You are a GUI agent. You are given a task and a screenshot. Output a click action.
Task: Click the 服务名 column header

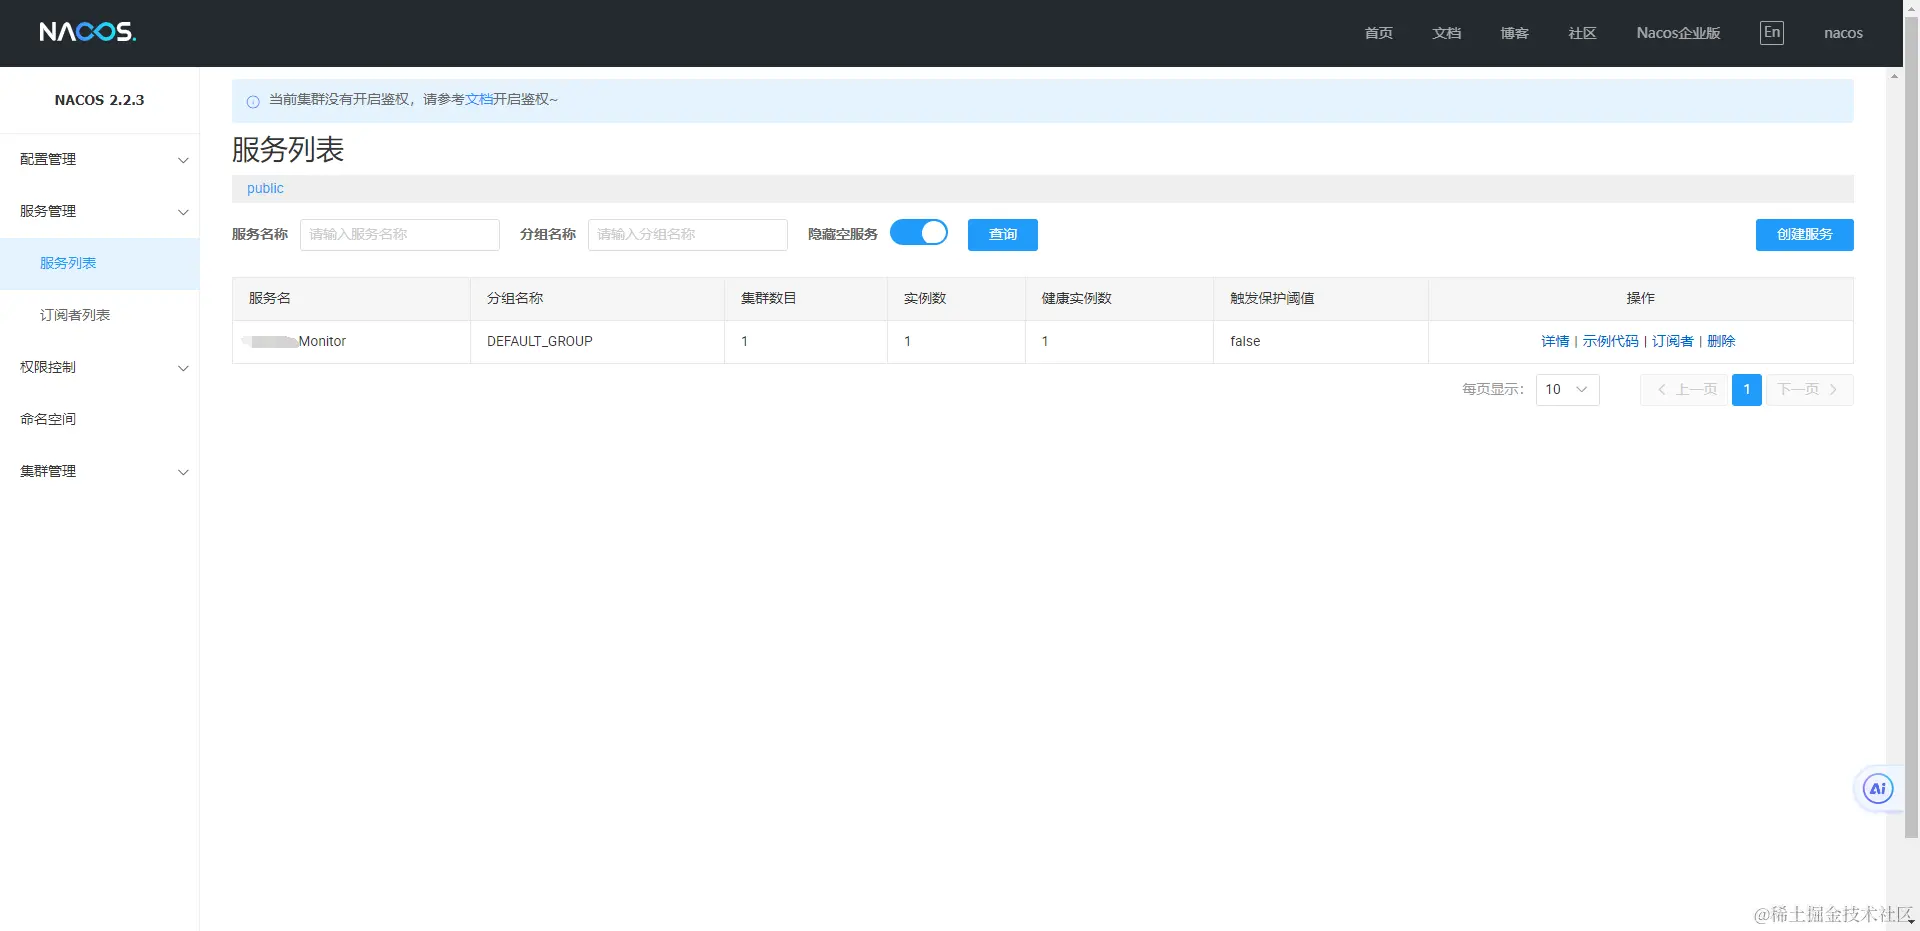pyautogui.click(x=351, y=298)
